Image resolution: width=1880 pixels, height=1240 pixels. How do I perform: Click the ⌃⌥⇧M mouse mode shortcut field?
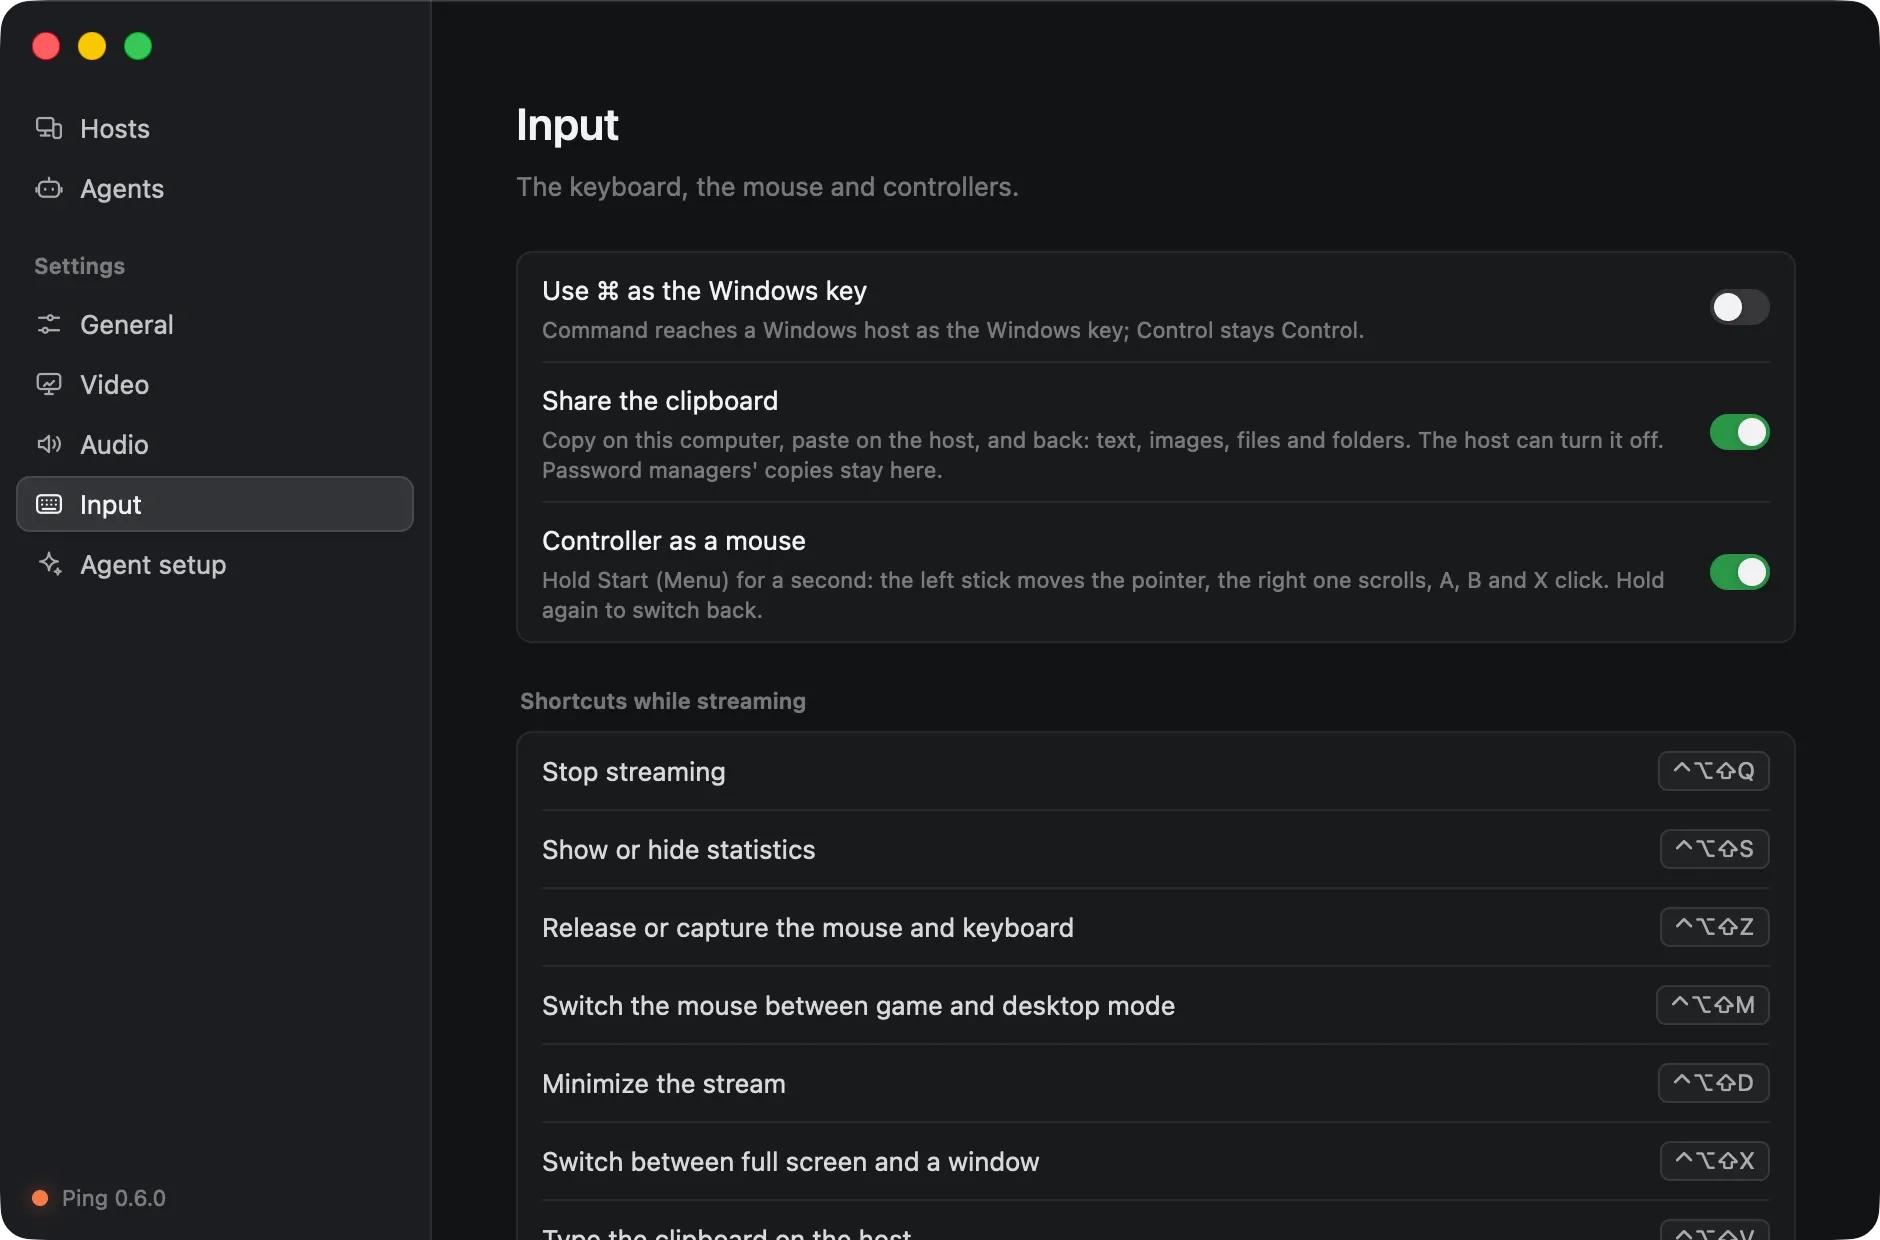point(1712,1005)
